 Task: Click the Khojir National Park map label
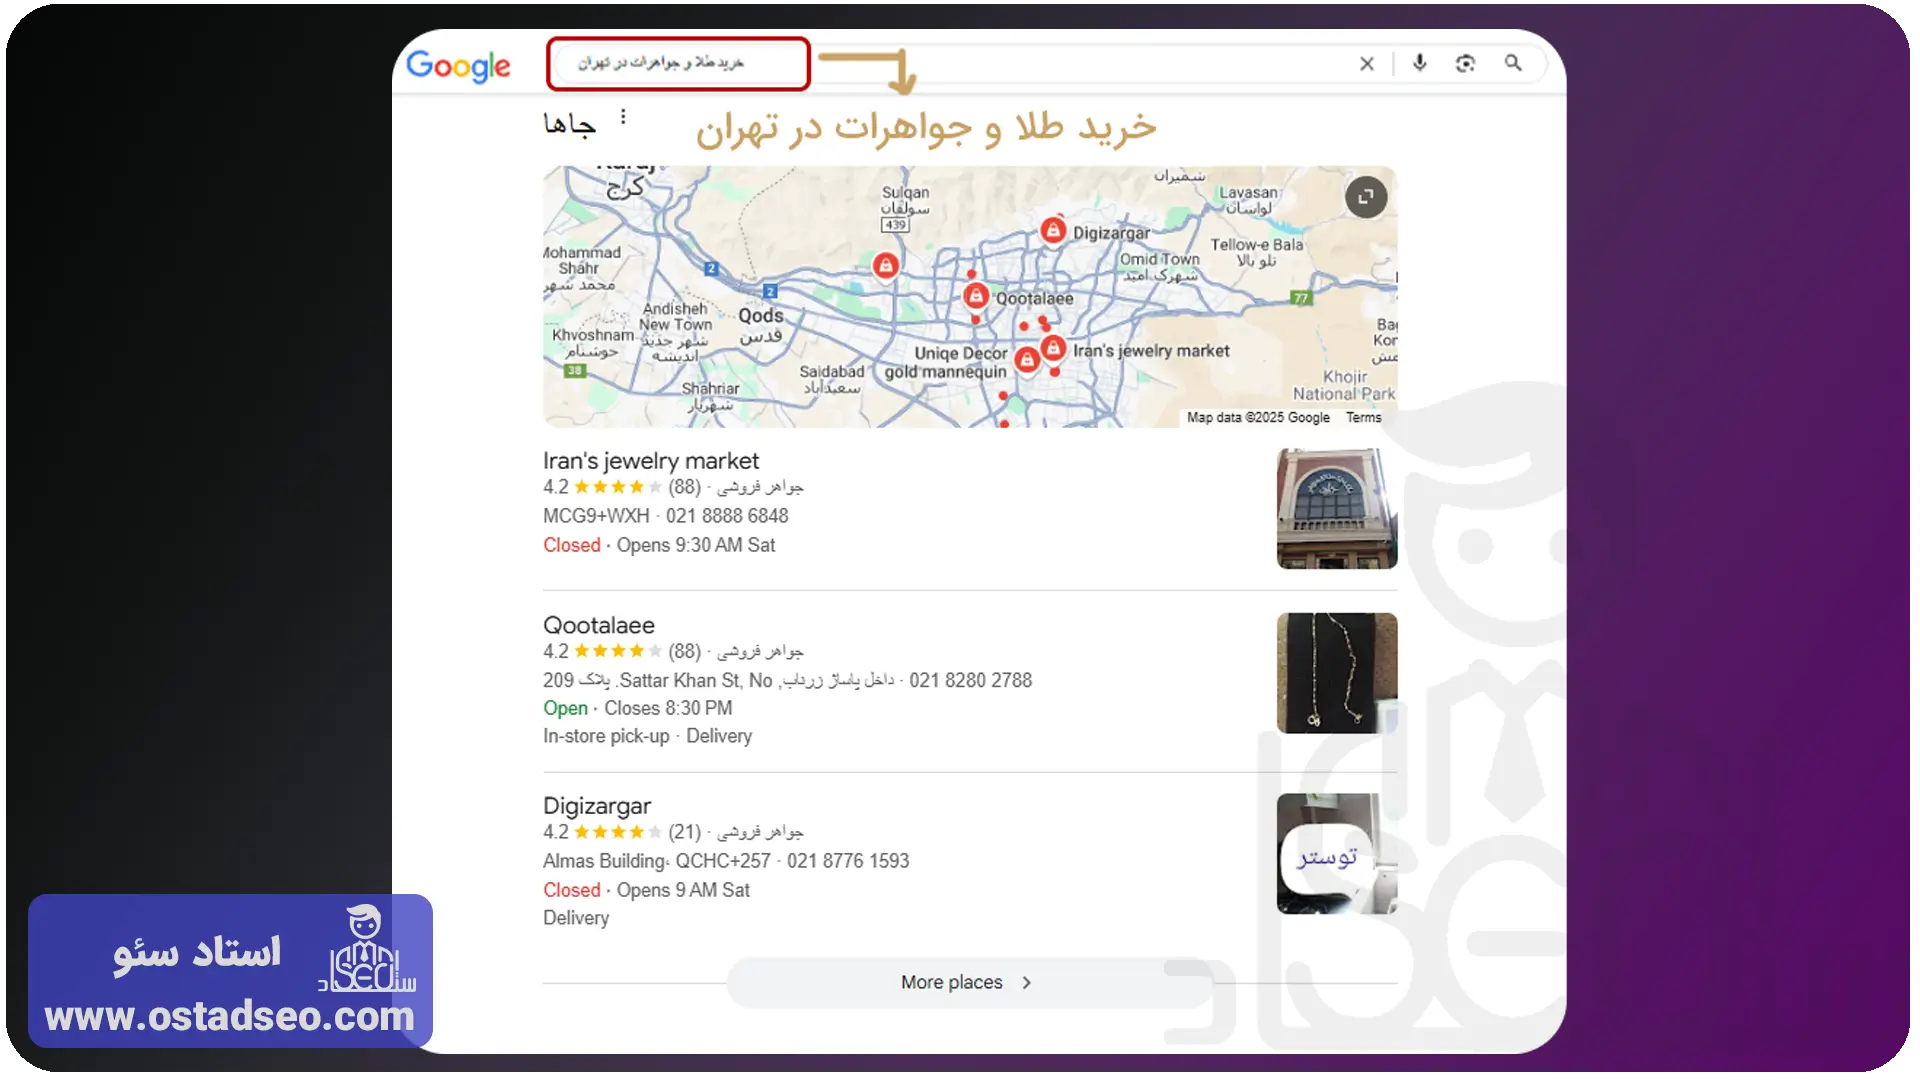pyautogui.click(x=1344, y=385)
